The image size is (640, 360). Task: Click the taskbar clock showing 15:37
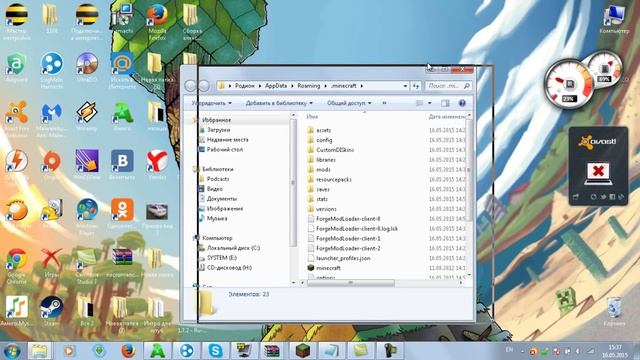[614, 351]
